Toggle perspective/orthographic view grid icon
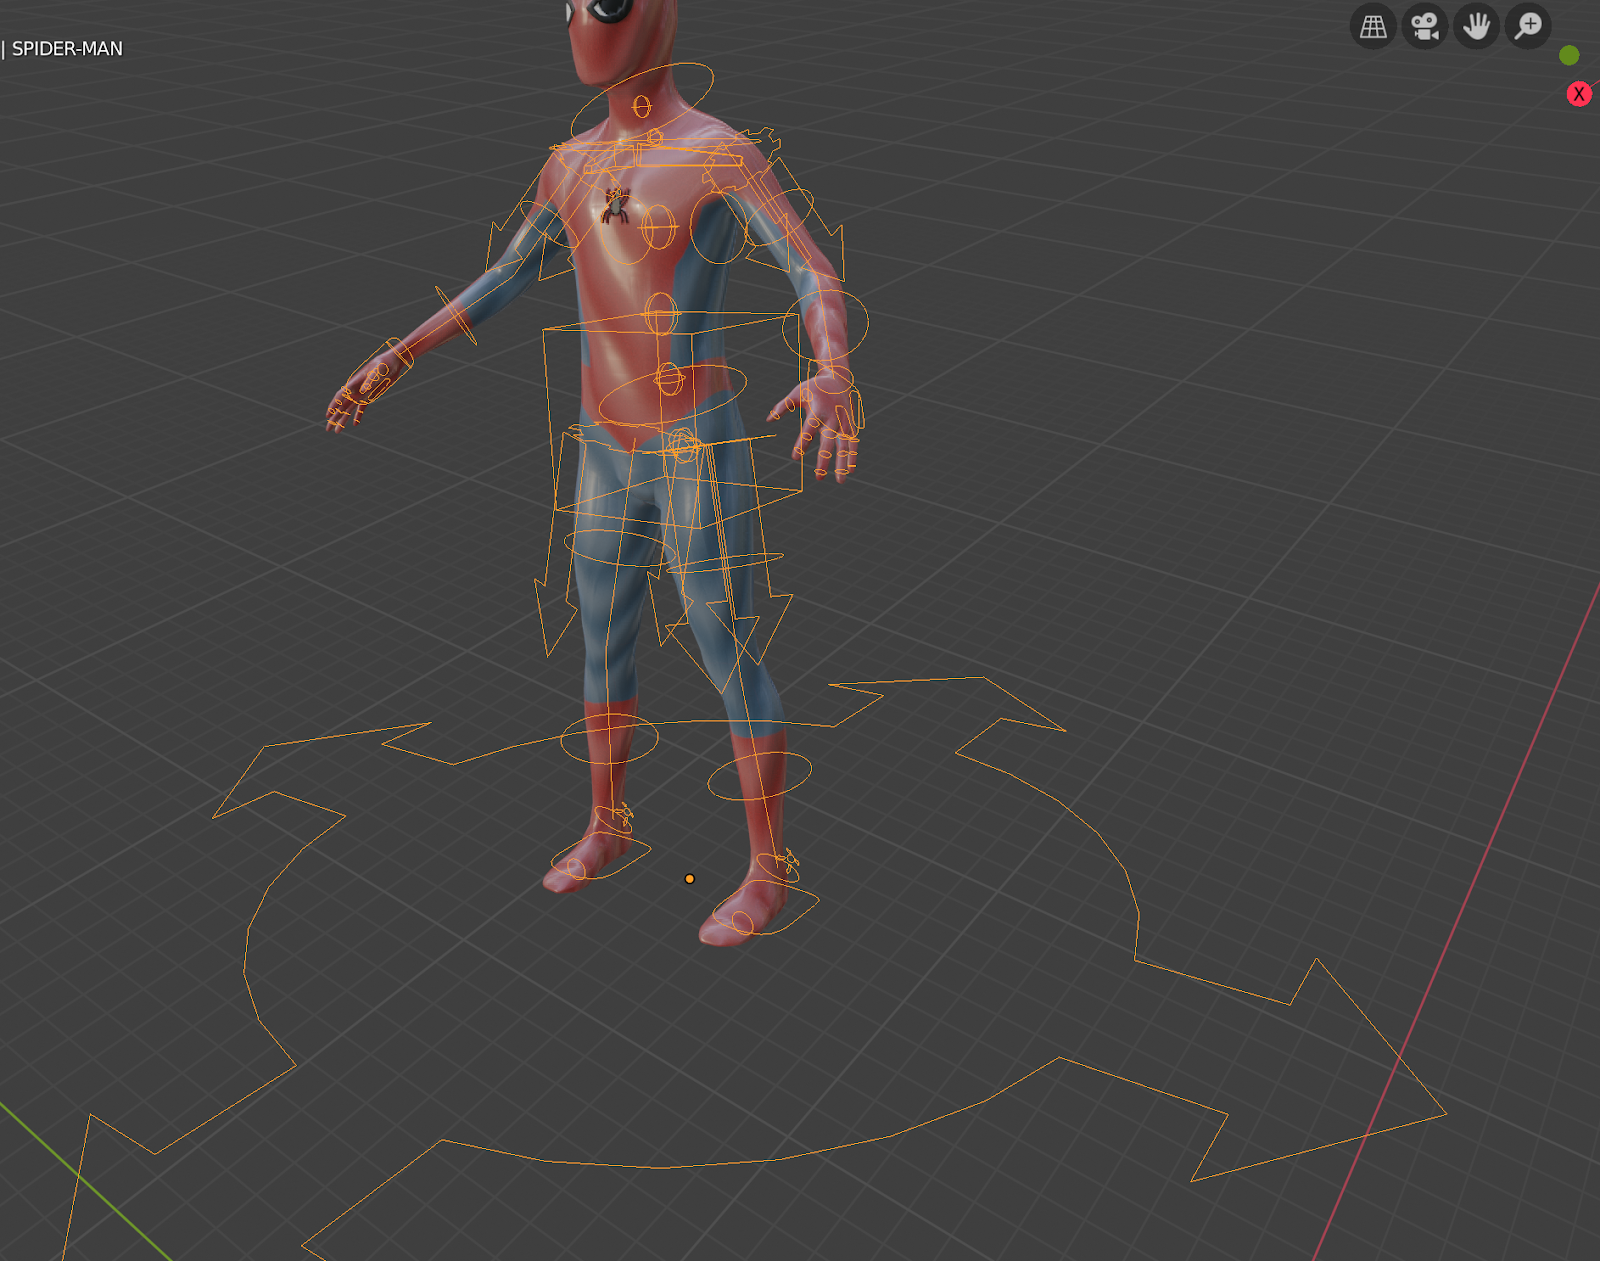Screen dimensions: 1600x1261 1373,26
